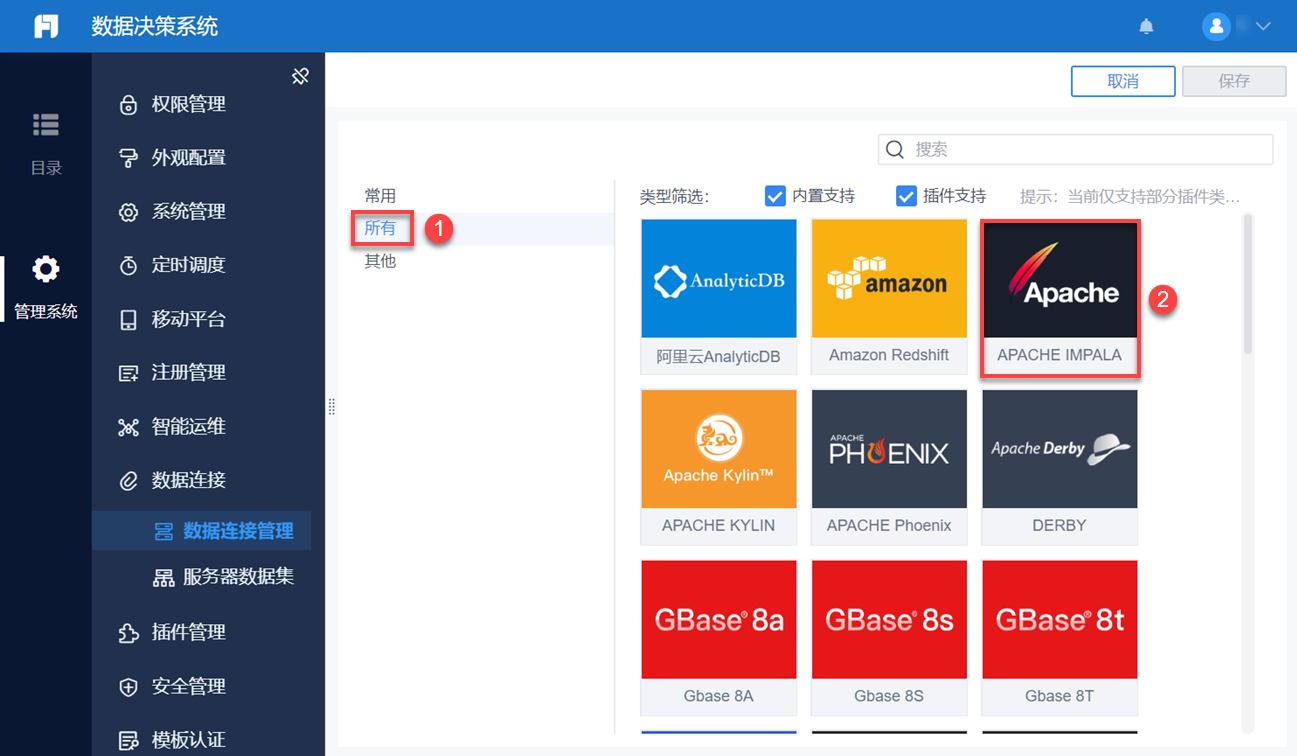Screen dimensions: 1297x756
Task: Click the 智能运维 network icon
Action: click(x=128, y=427)
